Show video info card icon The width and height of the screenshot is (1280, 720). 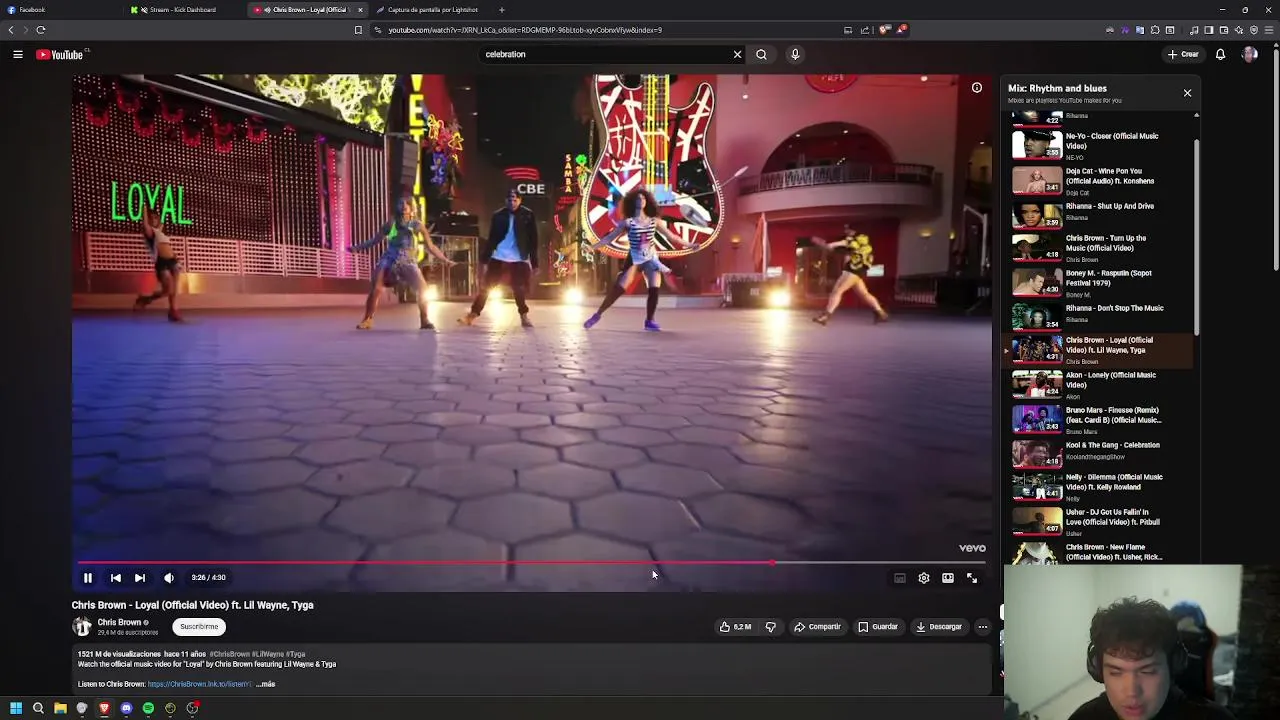pos(977,88)
